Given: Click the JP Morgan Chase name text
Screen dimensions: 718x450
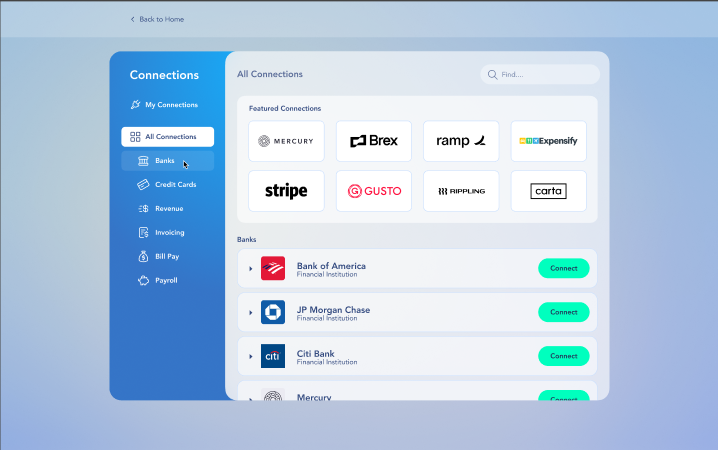Looking at the screenshot, I should point(333,310).
